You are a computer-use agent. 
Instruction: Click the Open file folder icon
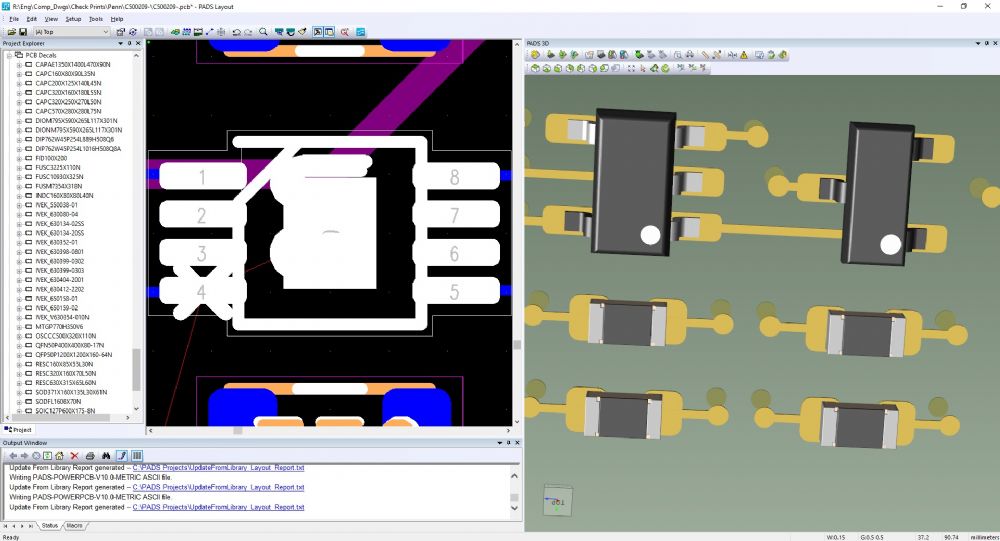point(11,32)
